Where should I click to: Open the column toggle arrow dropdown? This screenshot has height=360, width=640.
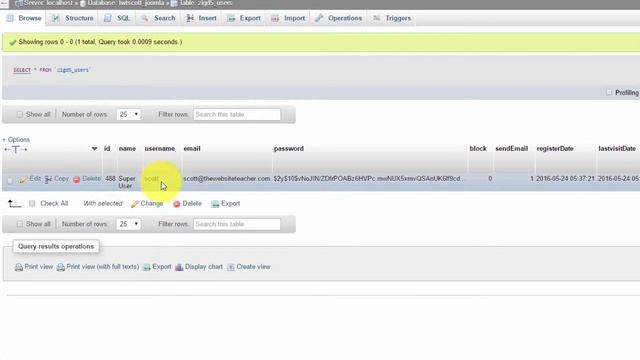point(94,149)
